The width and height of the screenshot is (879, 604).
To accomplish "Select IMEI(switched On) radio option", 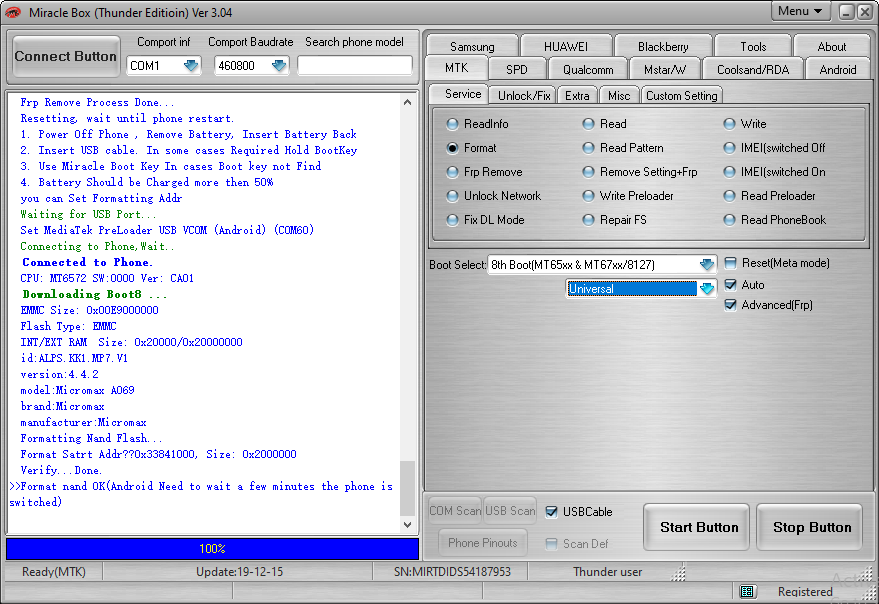I will pos(774,172).
